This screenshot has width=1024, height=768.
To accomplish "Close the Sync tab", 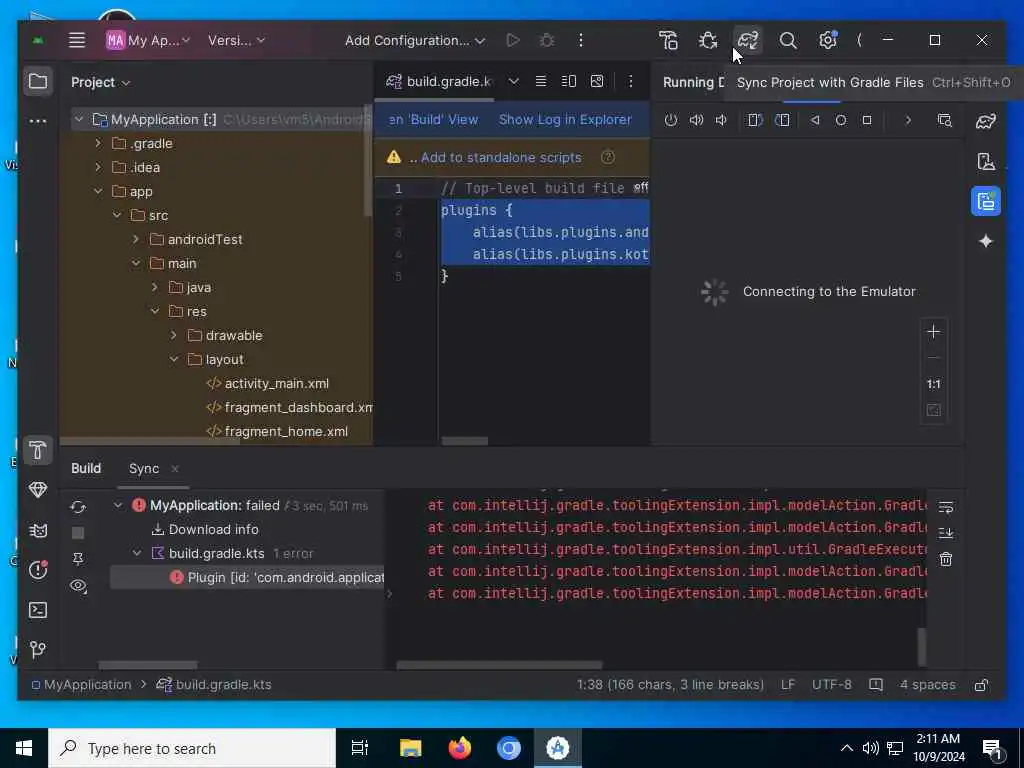I will (x=175, y=469).
